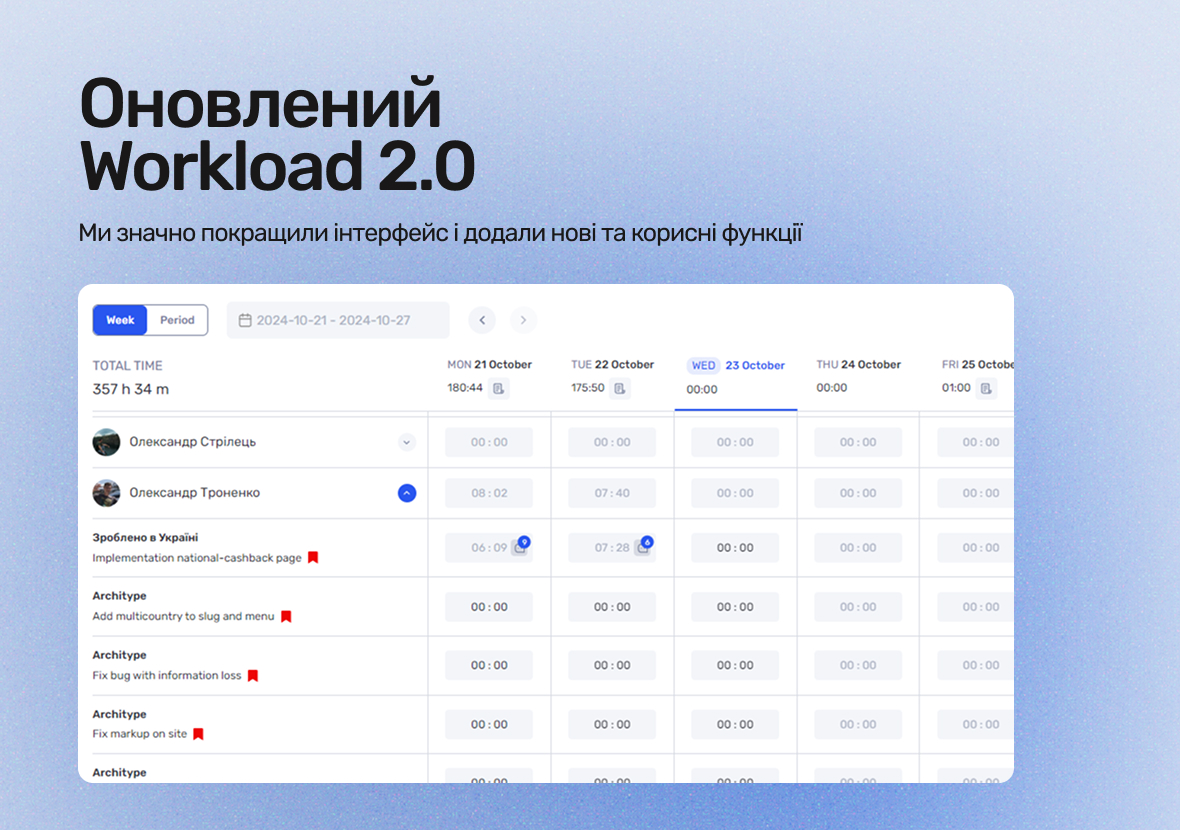Click the Олександр Троненко name
The image size is (1180, 830).
point(195,493)
